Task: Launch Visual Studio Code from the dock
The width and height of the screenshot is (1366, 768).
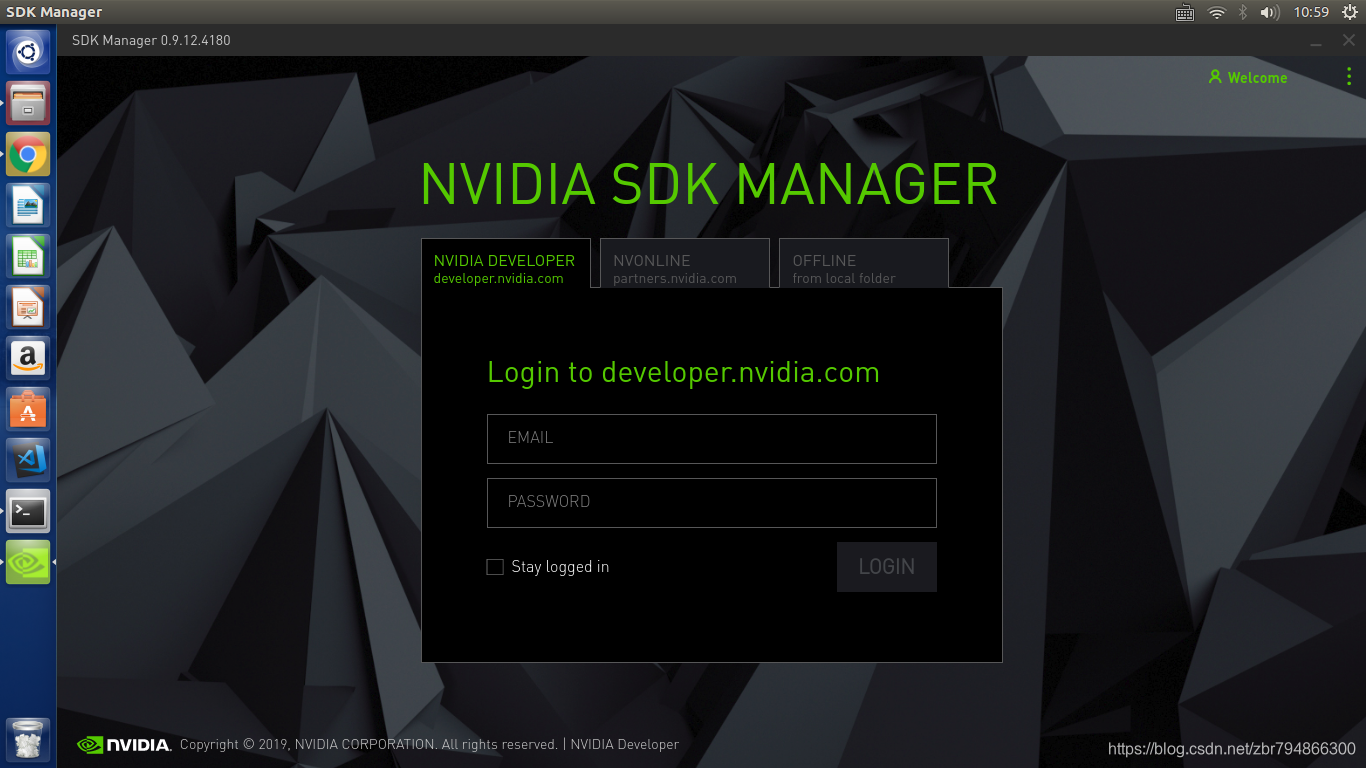Action: pyautogui.click(x=28, y=460)
